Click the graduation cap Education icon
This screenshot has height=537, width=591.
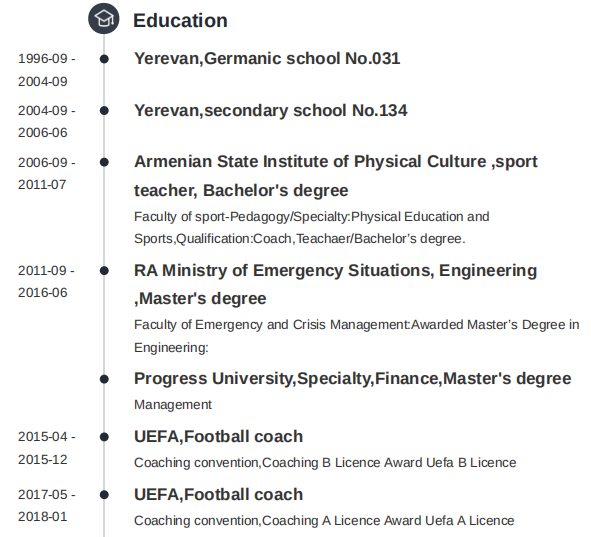pyautogui.click(x=104, y=18)
